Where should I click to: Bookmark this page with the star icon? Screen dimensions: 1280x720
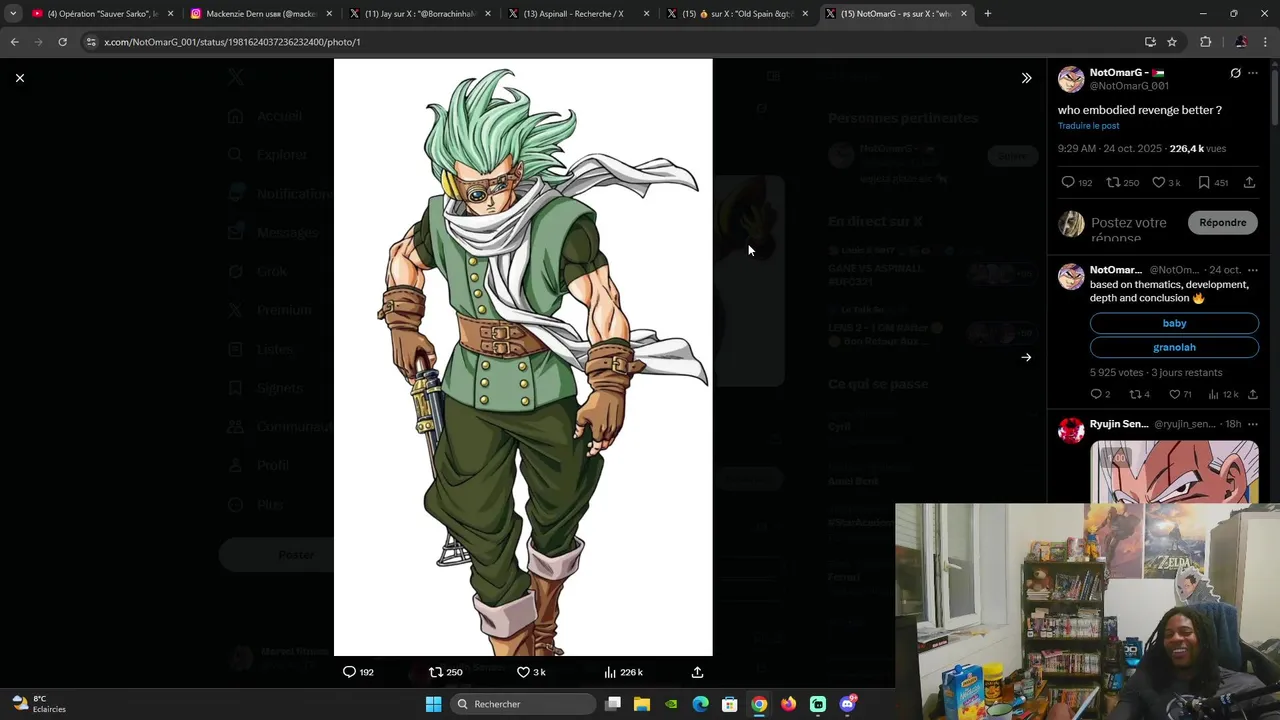[x=1172, y=42]
